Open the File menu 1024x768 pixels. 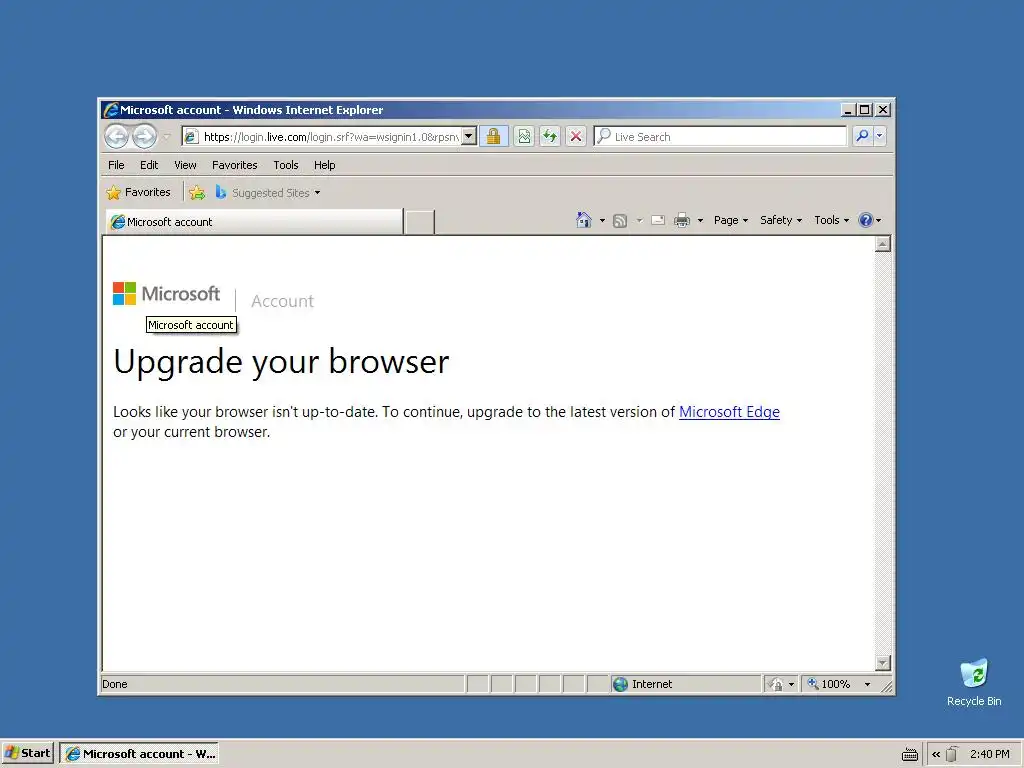[116, 165]
